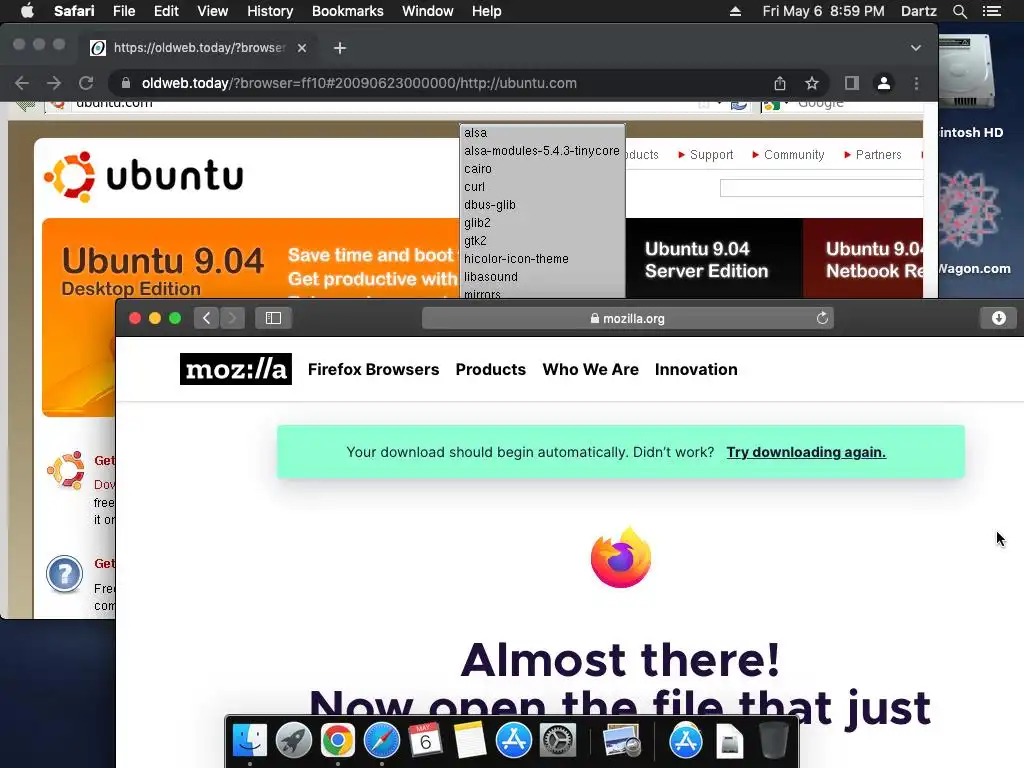Click the blue question mark help icon

pos(64,574)
